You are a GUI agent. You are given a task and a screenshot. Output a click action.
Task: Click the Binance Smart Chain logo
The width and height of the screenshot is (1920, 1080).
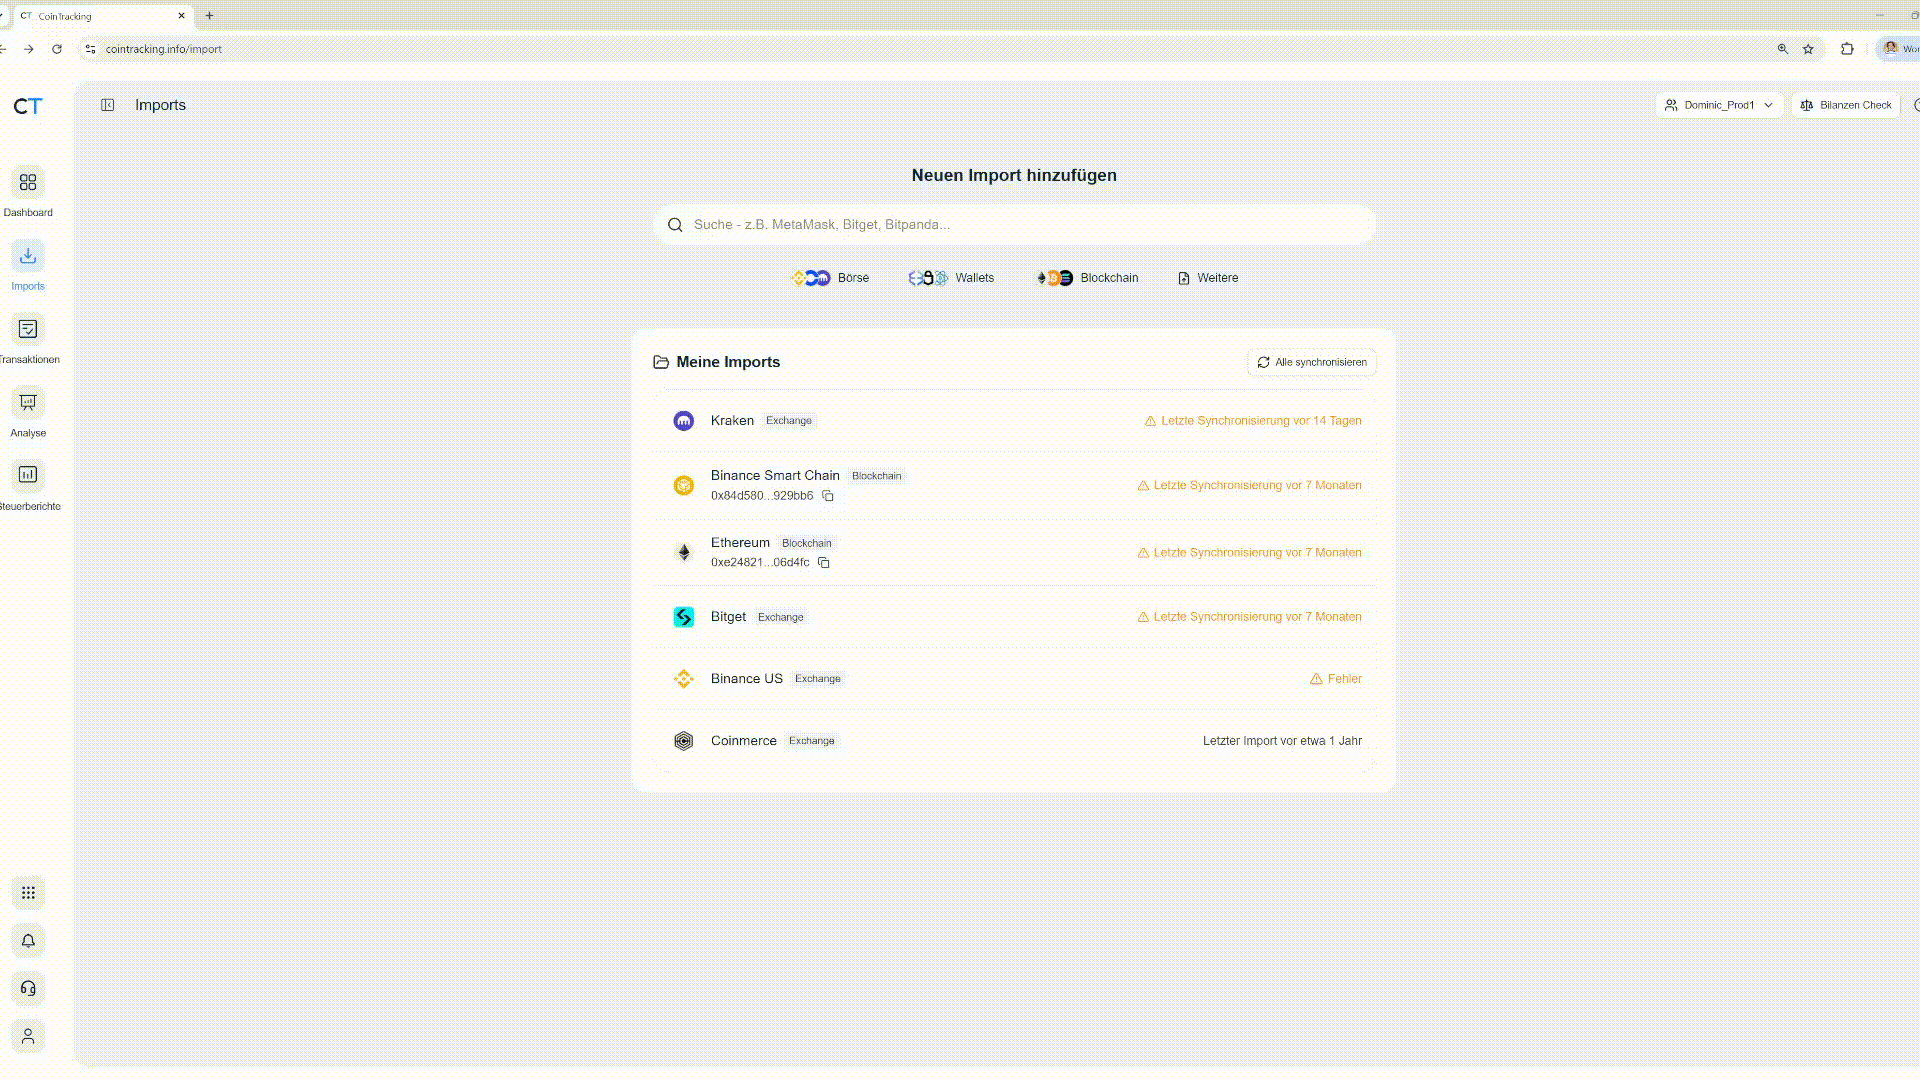pyautogui.click(x=684, y=486)
